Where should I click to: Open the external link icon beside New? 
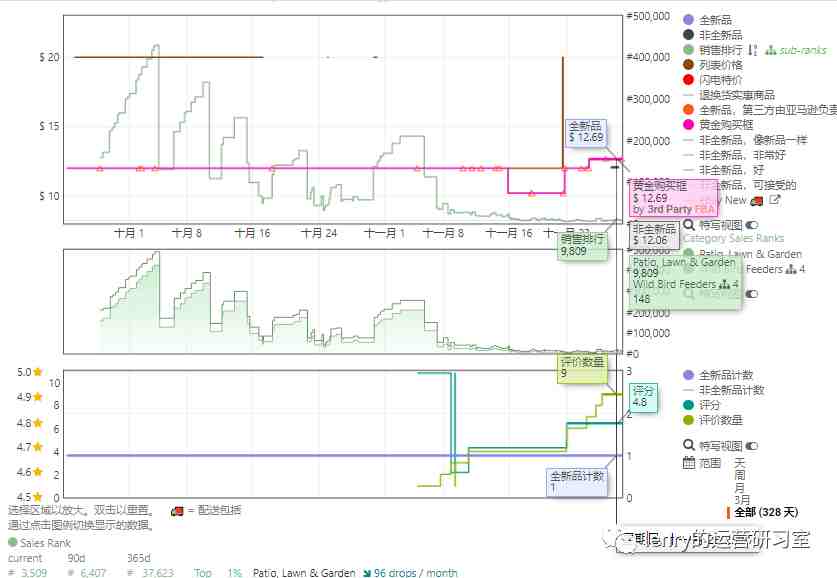pyautogui.click(x=775, y=200)
